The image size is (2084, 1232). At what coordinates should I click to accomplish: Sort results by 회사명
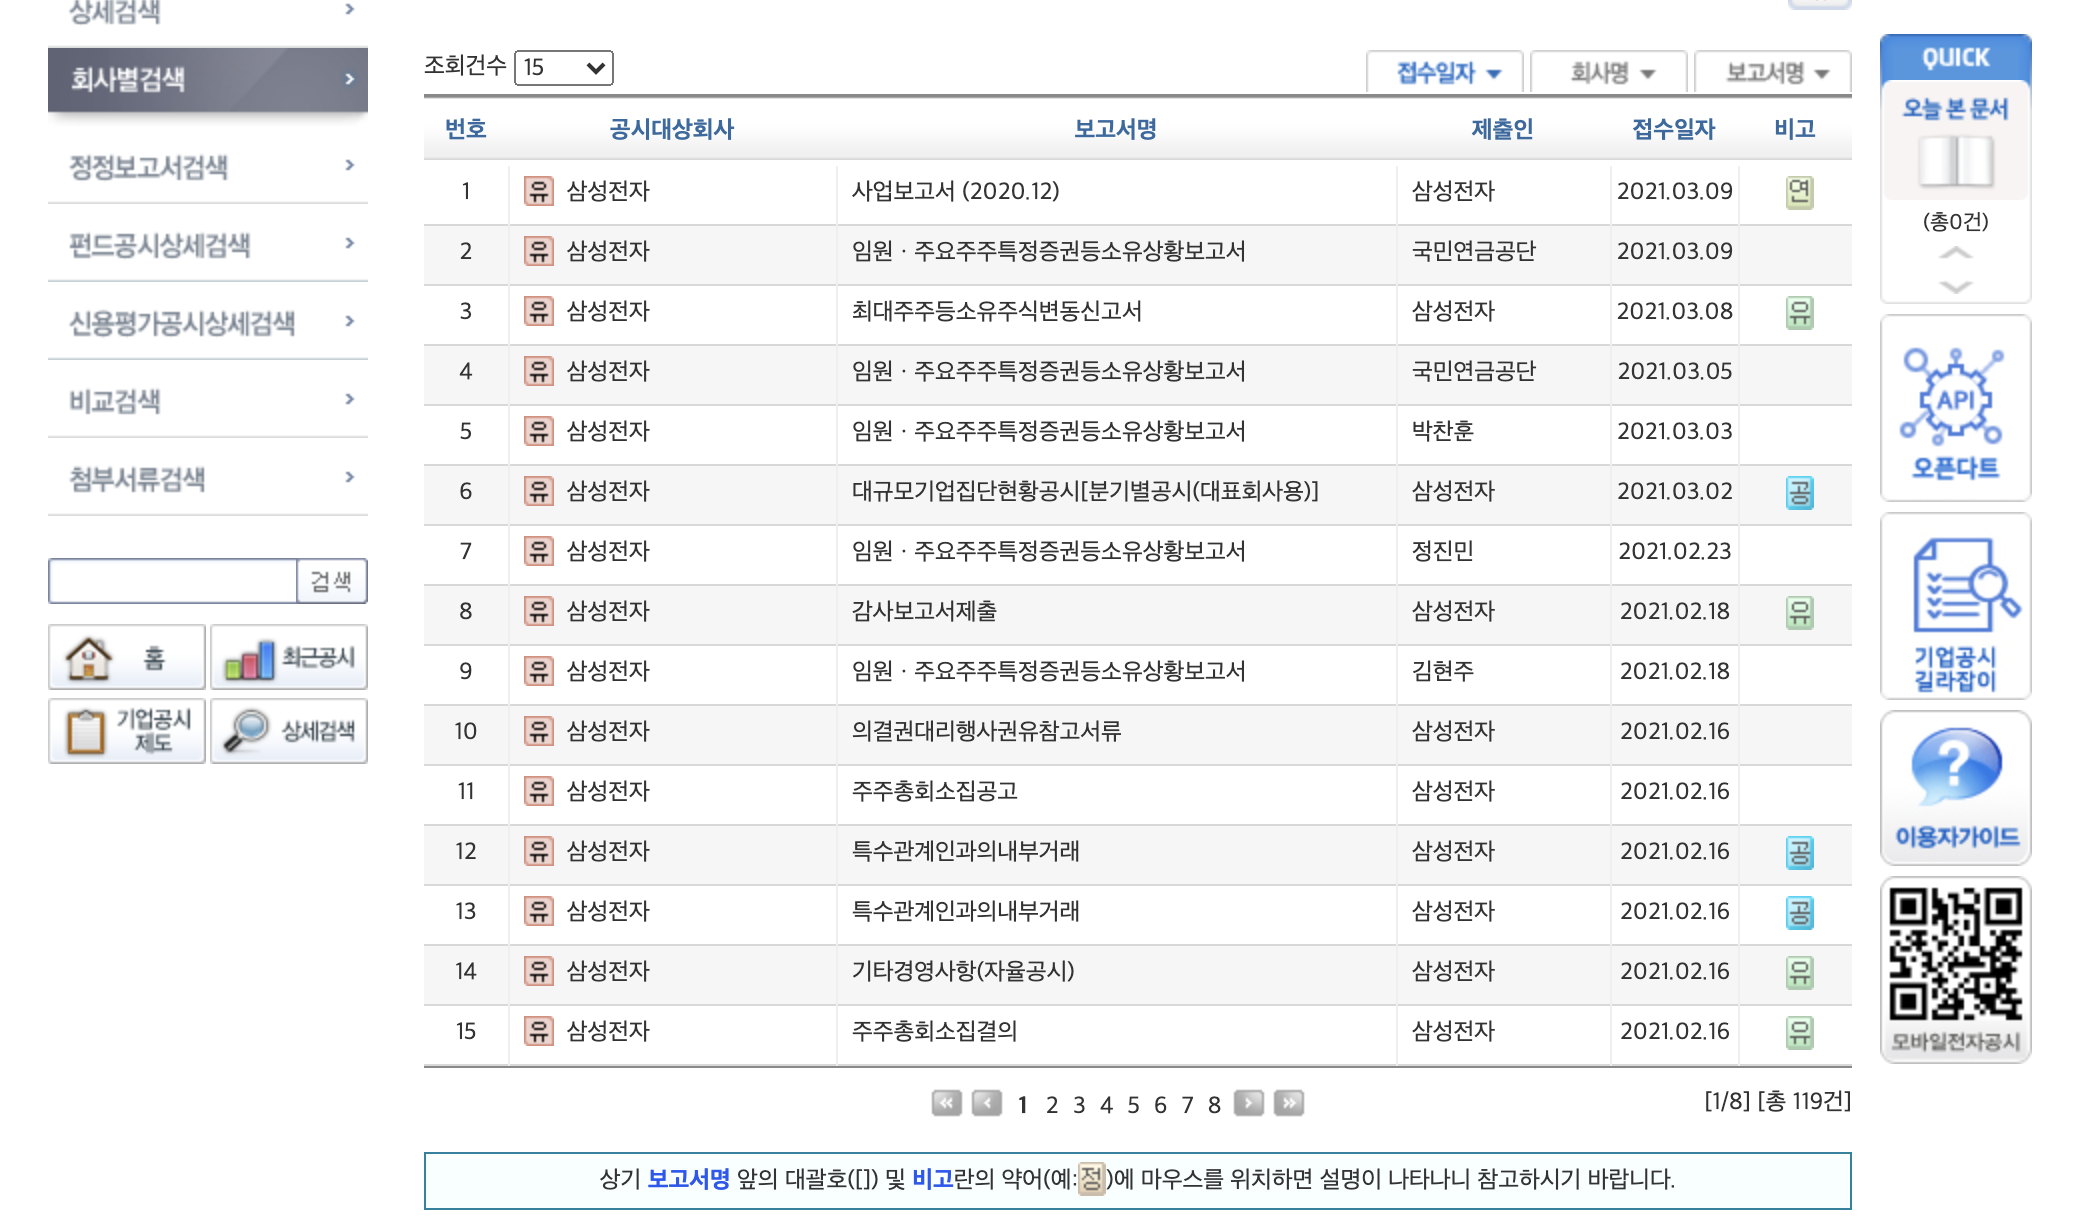tap(1610, 72)
